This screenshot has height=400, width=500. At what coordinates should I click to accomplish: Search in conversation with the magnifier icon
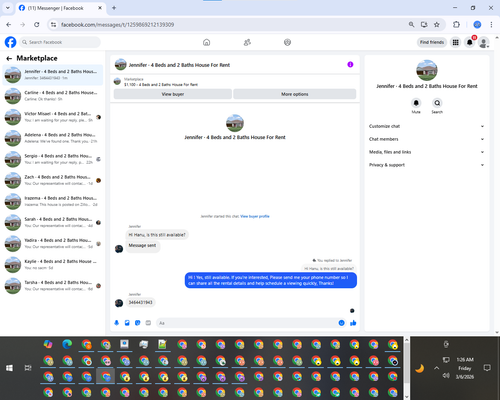[437, 103]
